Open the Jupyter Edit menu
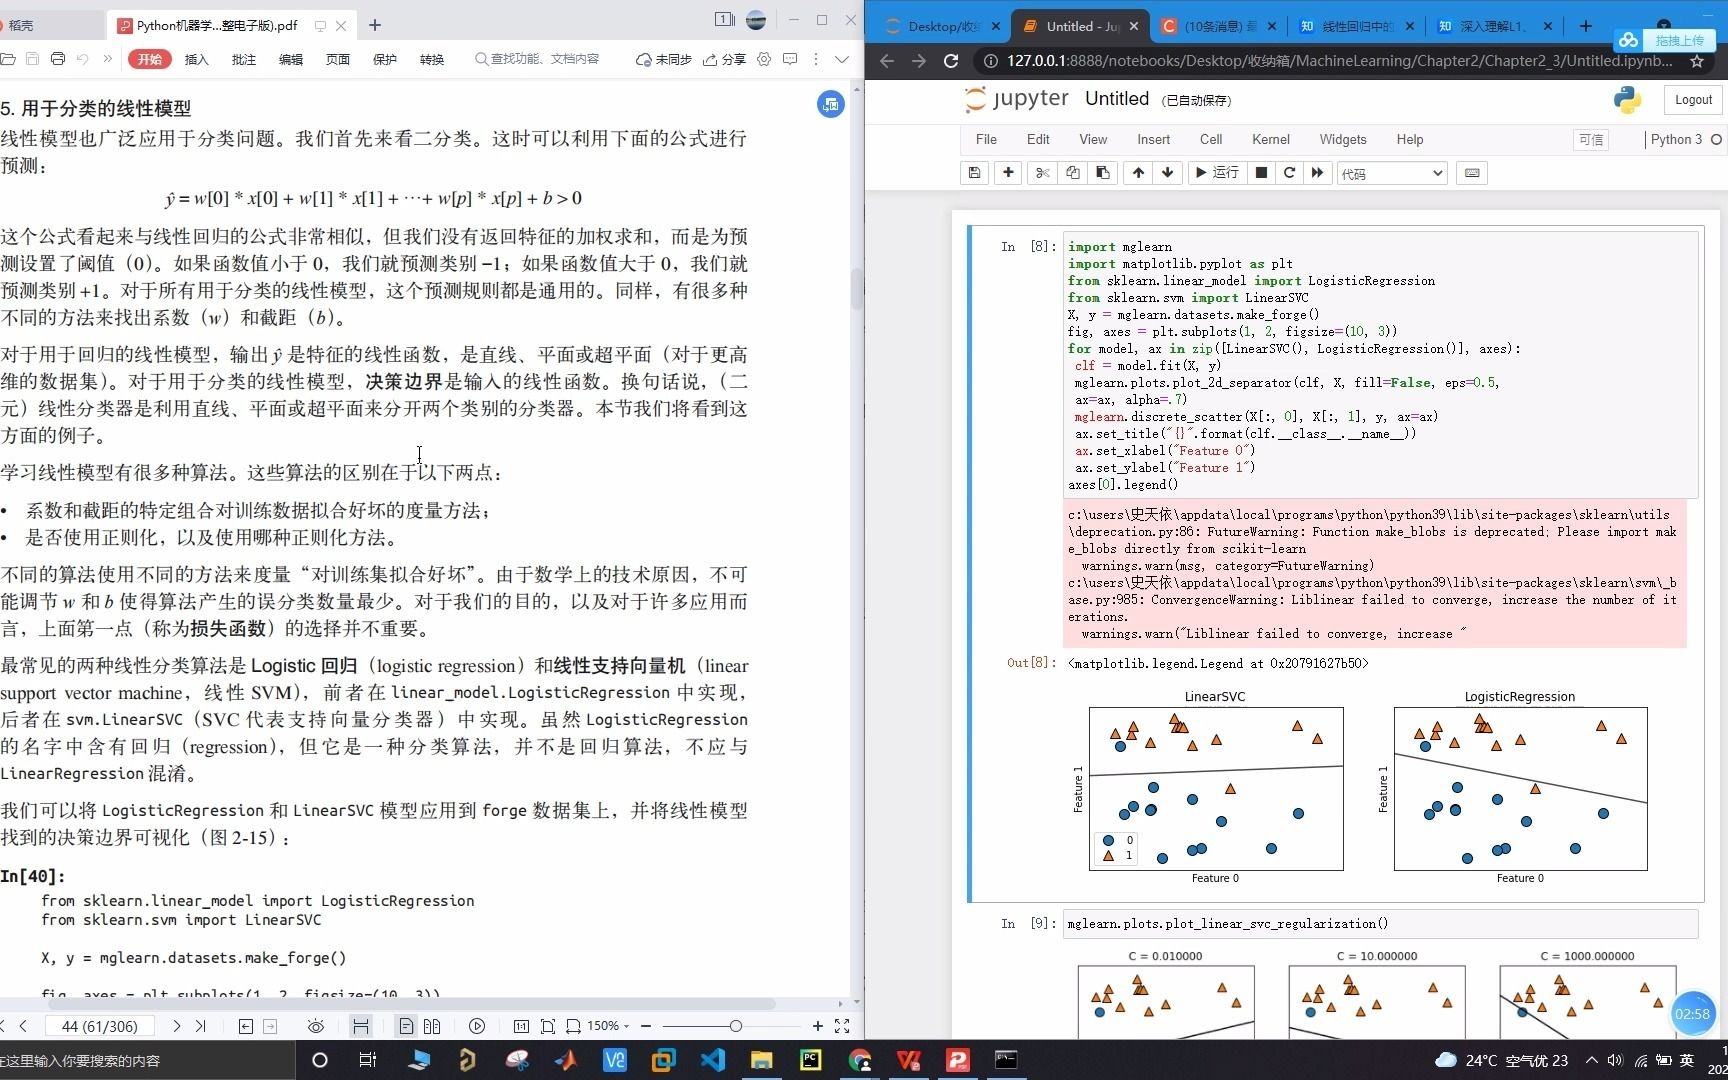The width and height of the screenshot is (1728, 1080). tap(1038, 139)
